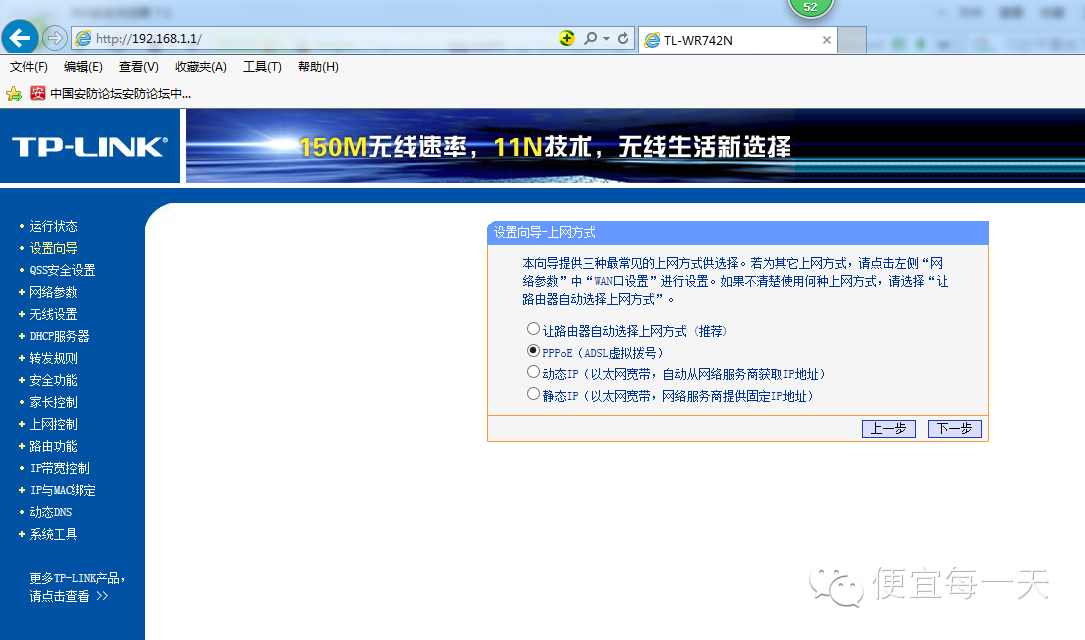The image size is (1085, 640).
Task: Click the refresh page icon
Action: (623, 39)
